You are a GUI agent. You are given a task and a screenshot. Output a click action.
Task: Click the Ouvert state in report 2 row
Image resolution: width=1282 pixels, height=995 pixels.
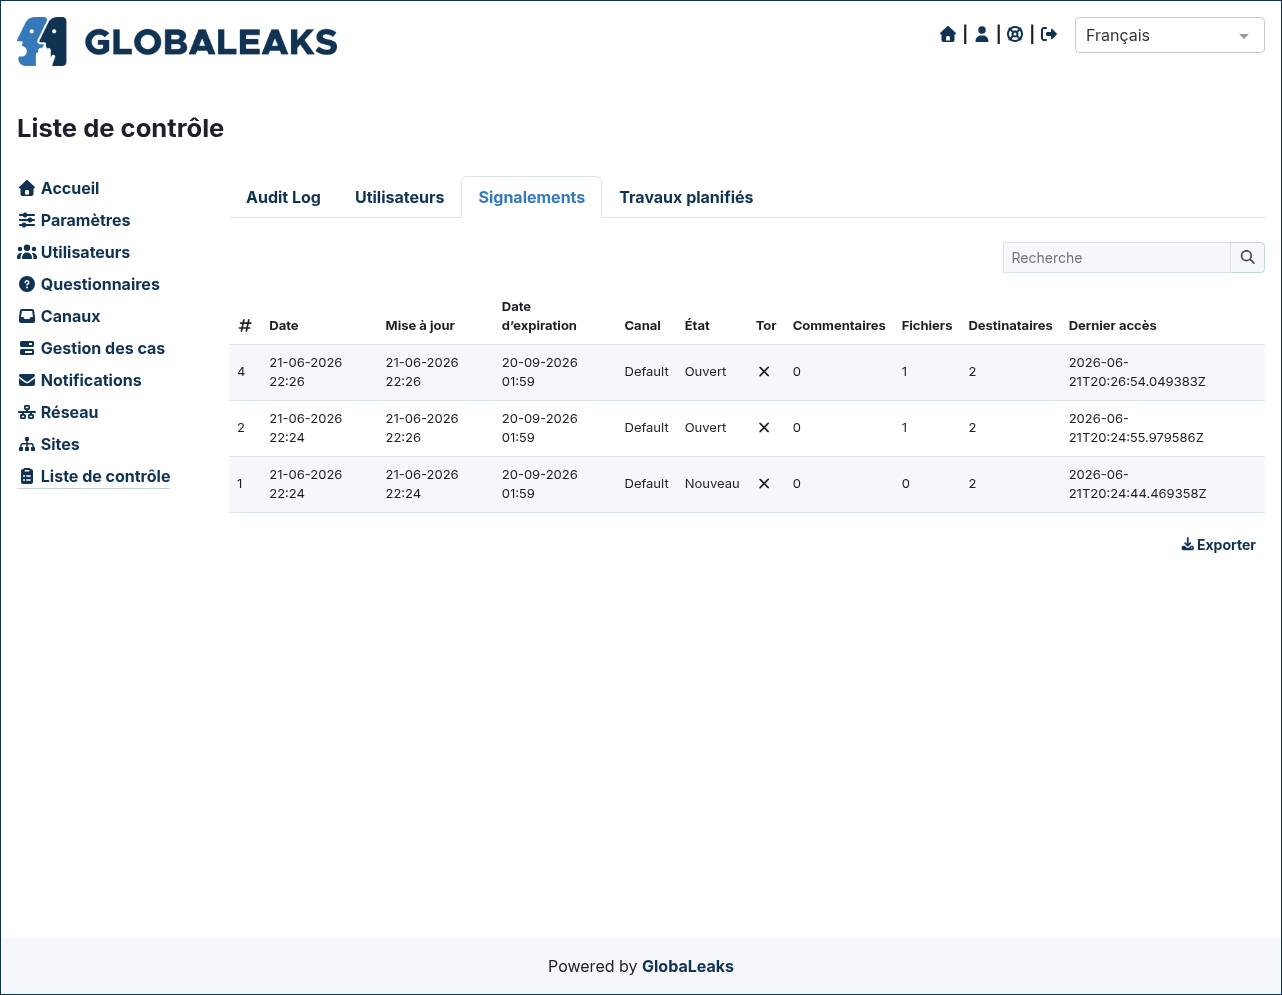click(x=705, y=427)
